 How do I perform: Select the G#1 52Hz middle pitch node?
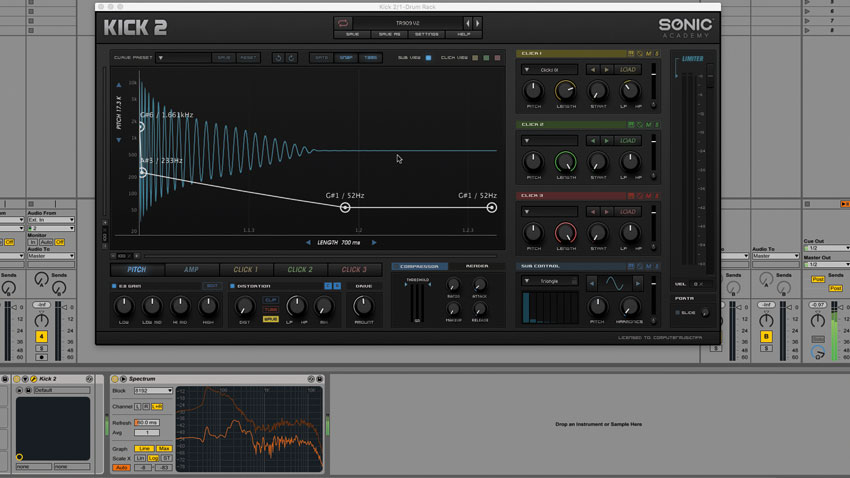pyautogui.click(x=345, y=208)
